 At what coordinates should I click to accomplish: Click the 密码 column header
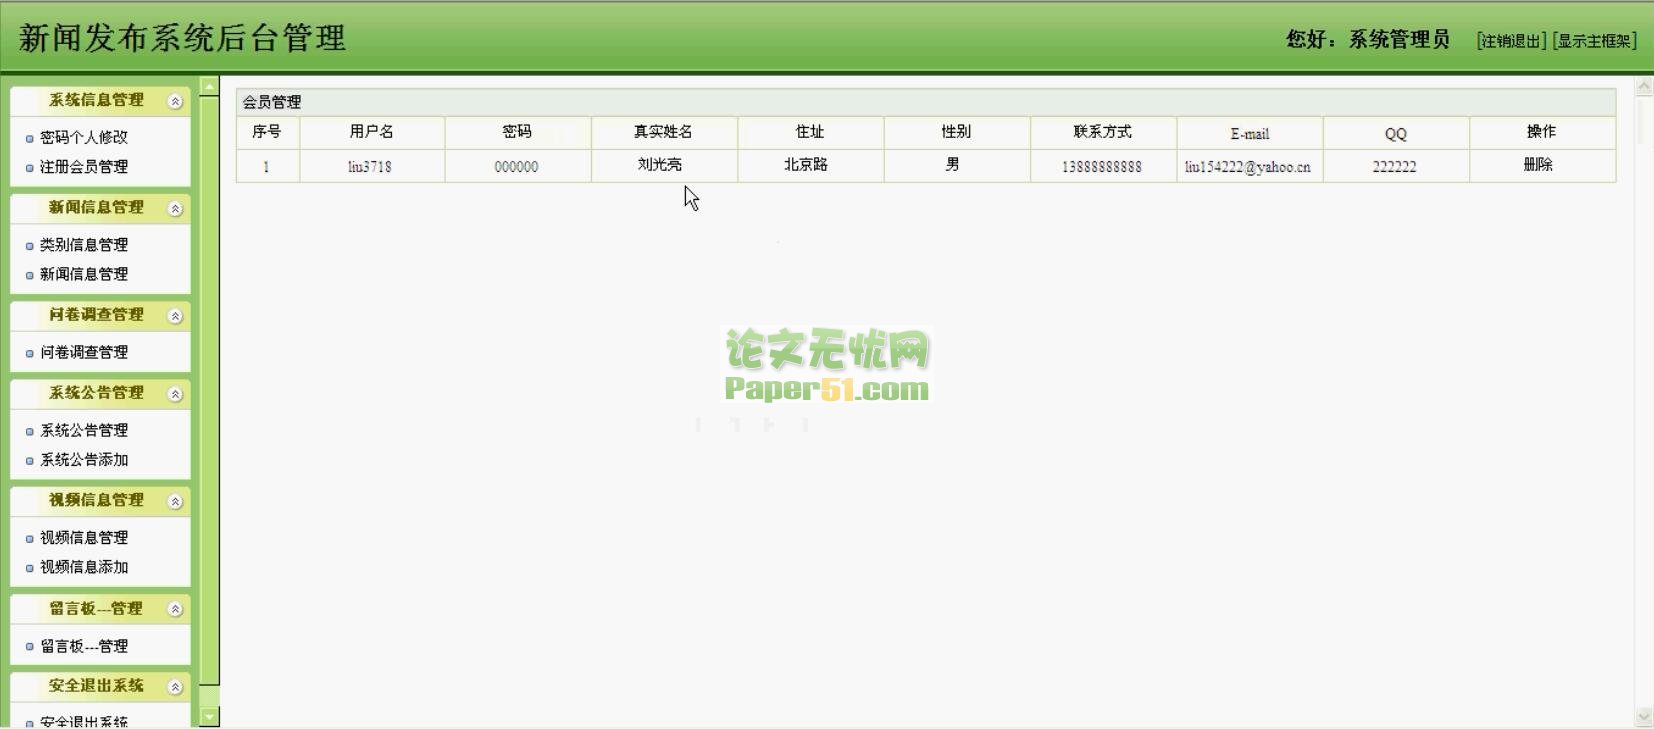[x=517, y=132]
